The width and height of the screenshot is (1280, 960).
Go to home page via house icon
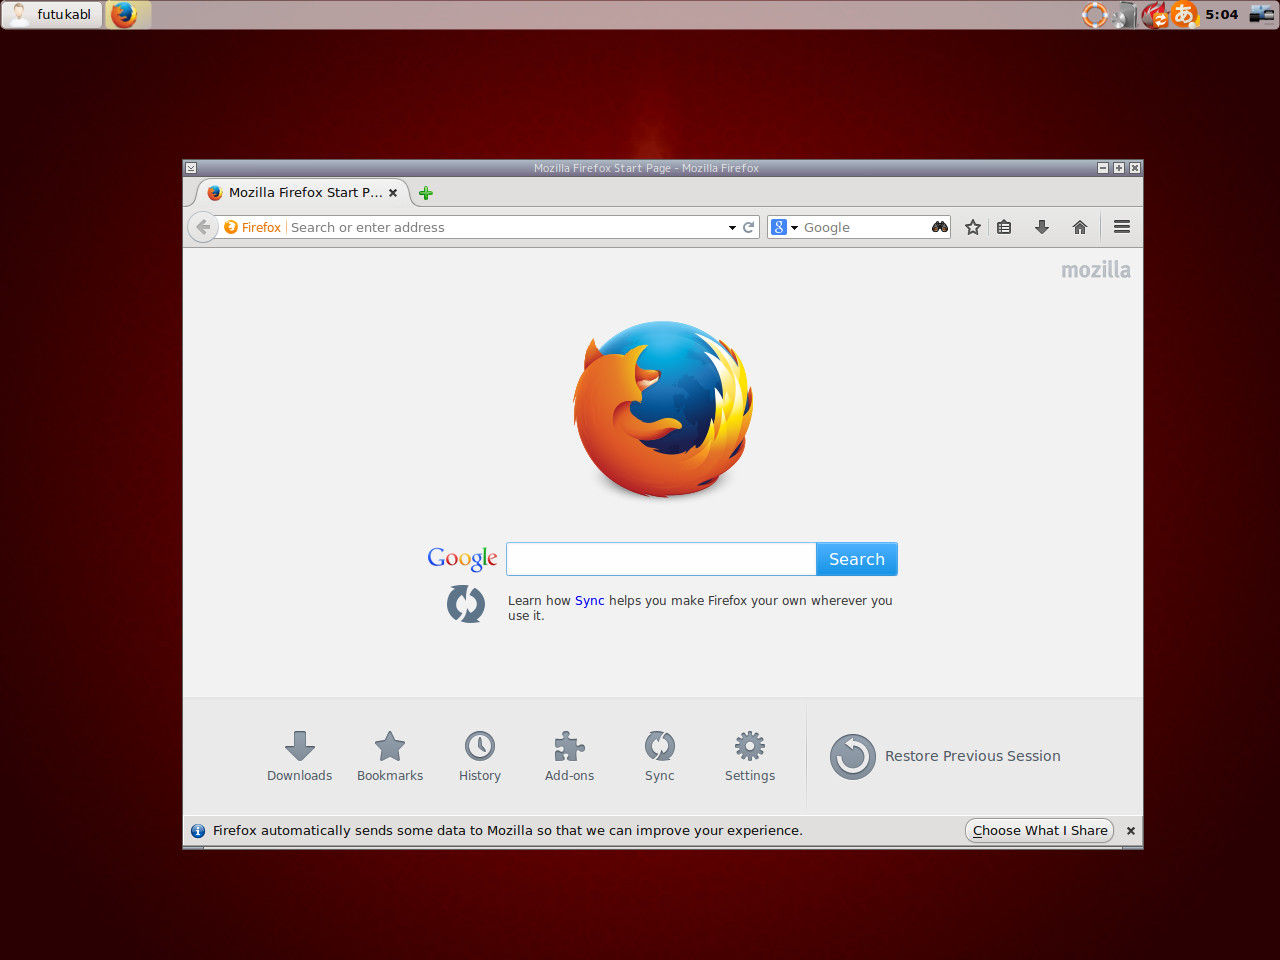click(x=1080, y=227)
